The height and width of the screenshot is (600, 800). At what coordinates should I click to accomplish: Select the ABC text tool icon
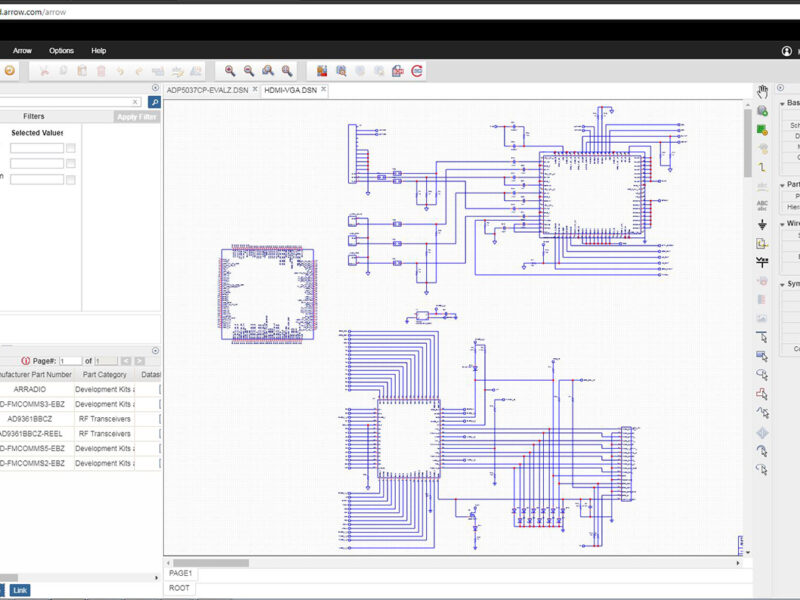[762, 205]
